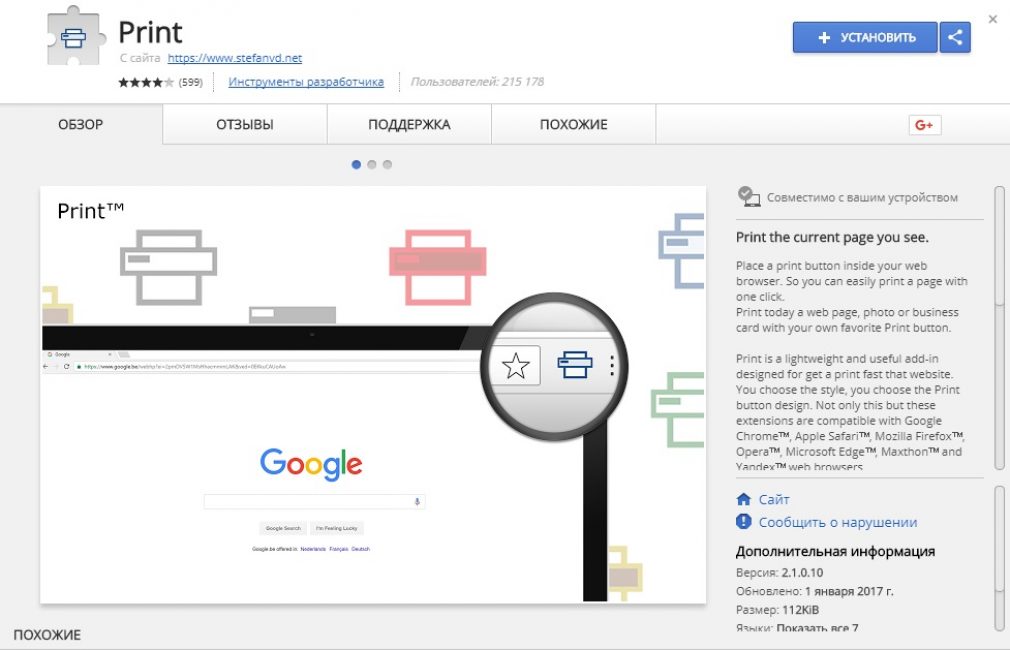Click the star rating icons

146,82
